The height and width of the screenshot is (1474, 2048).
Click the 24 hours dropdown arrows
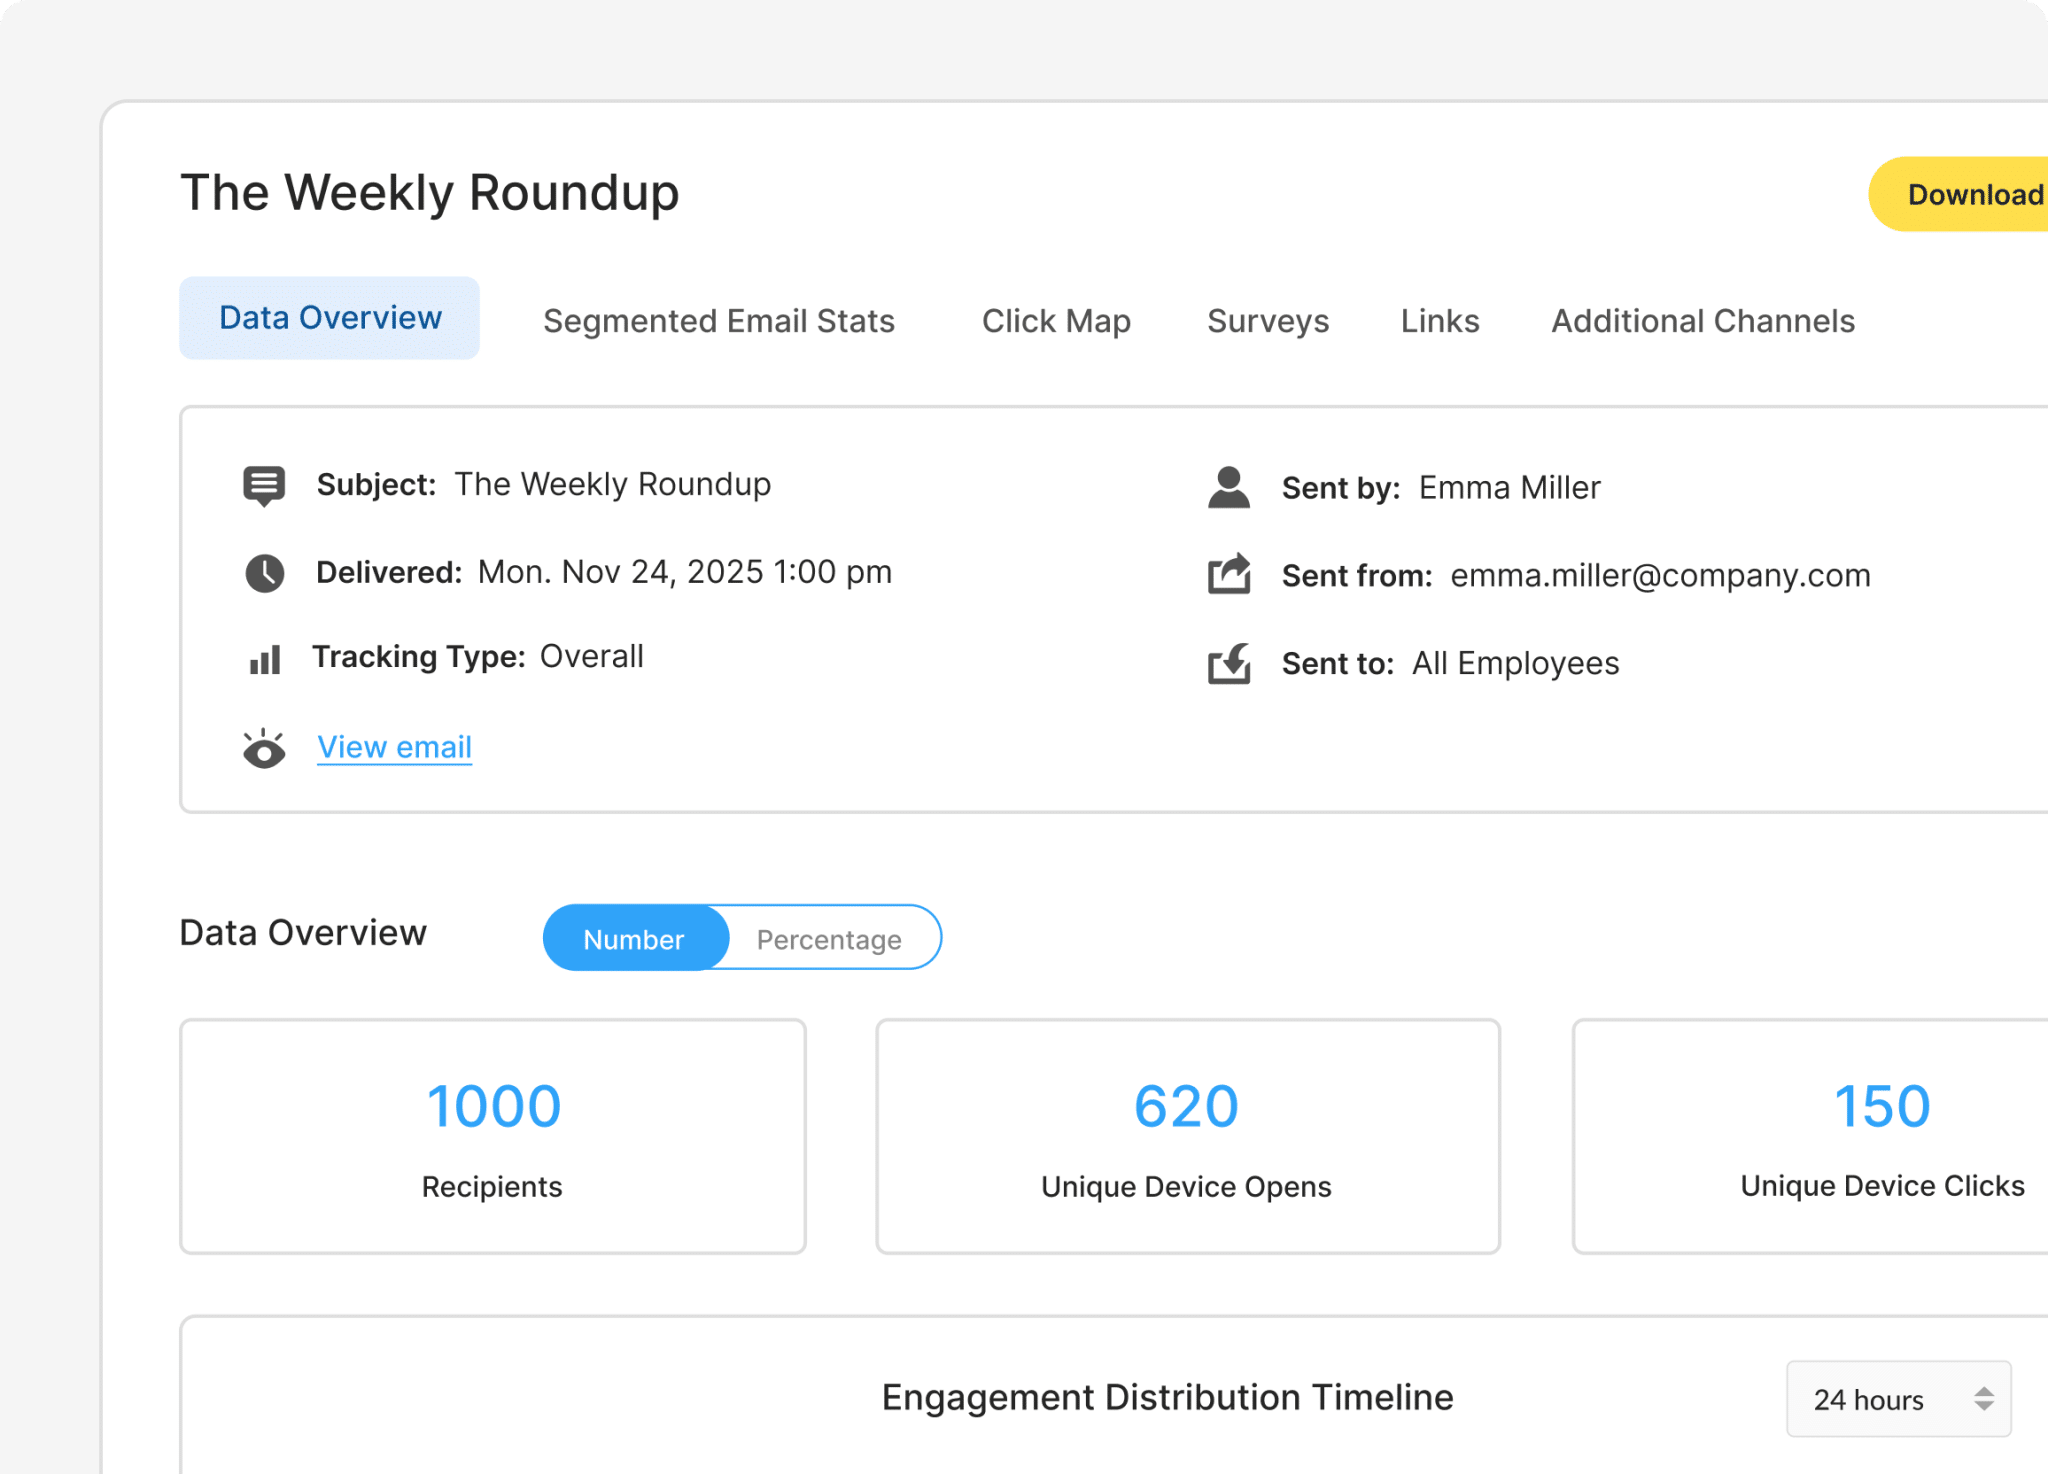coord(1984,1399)
